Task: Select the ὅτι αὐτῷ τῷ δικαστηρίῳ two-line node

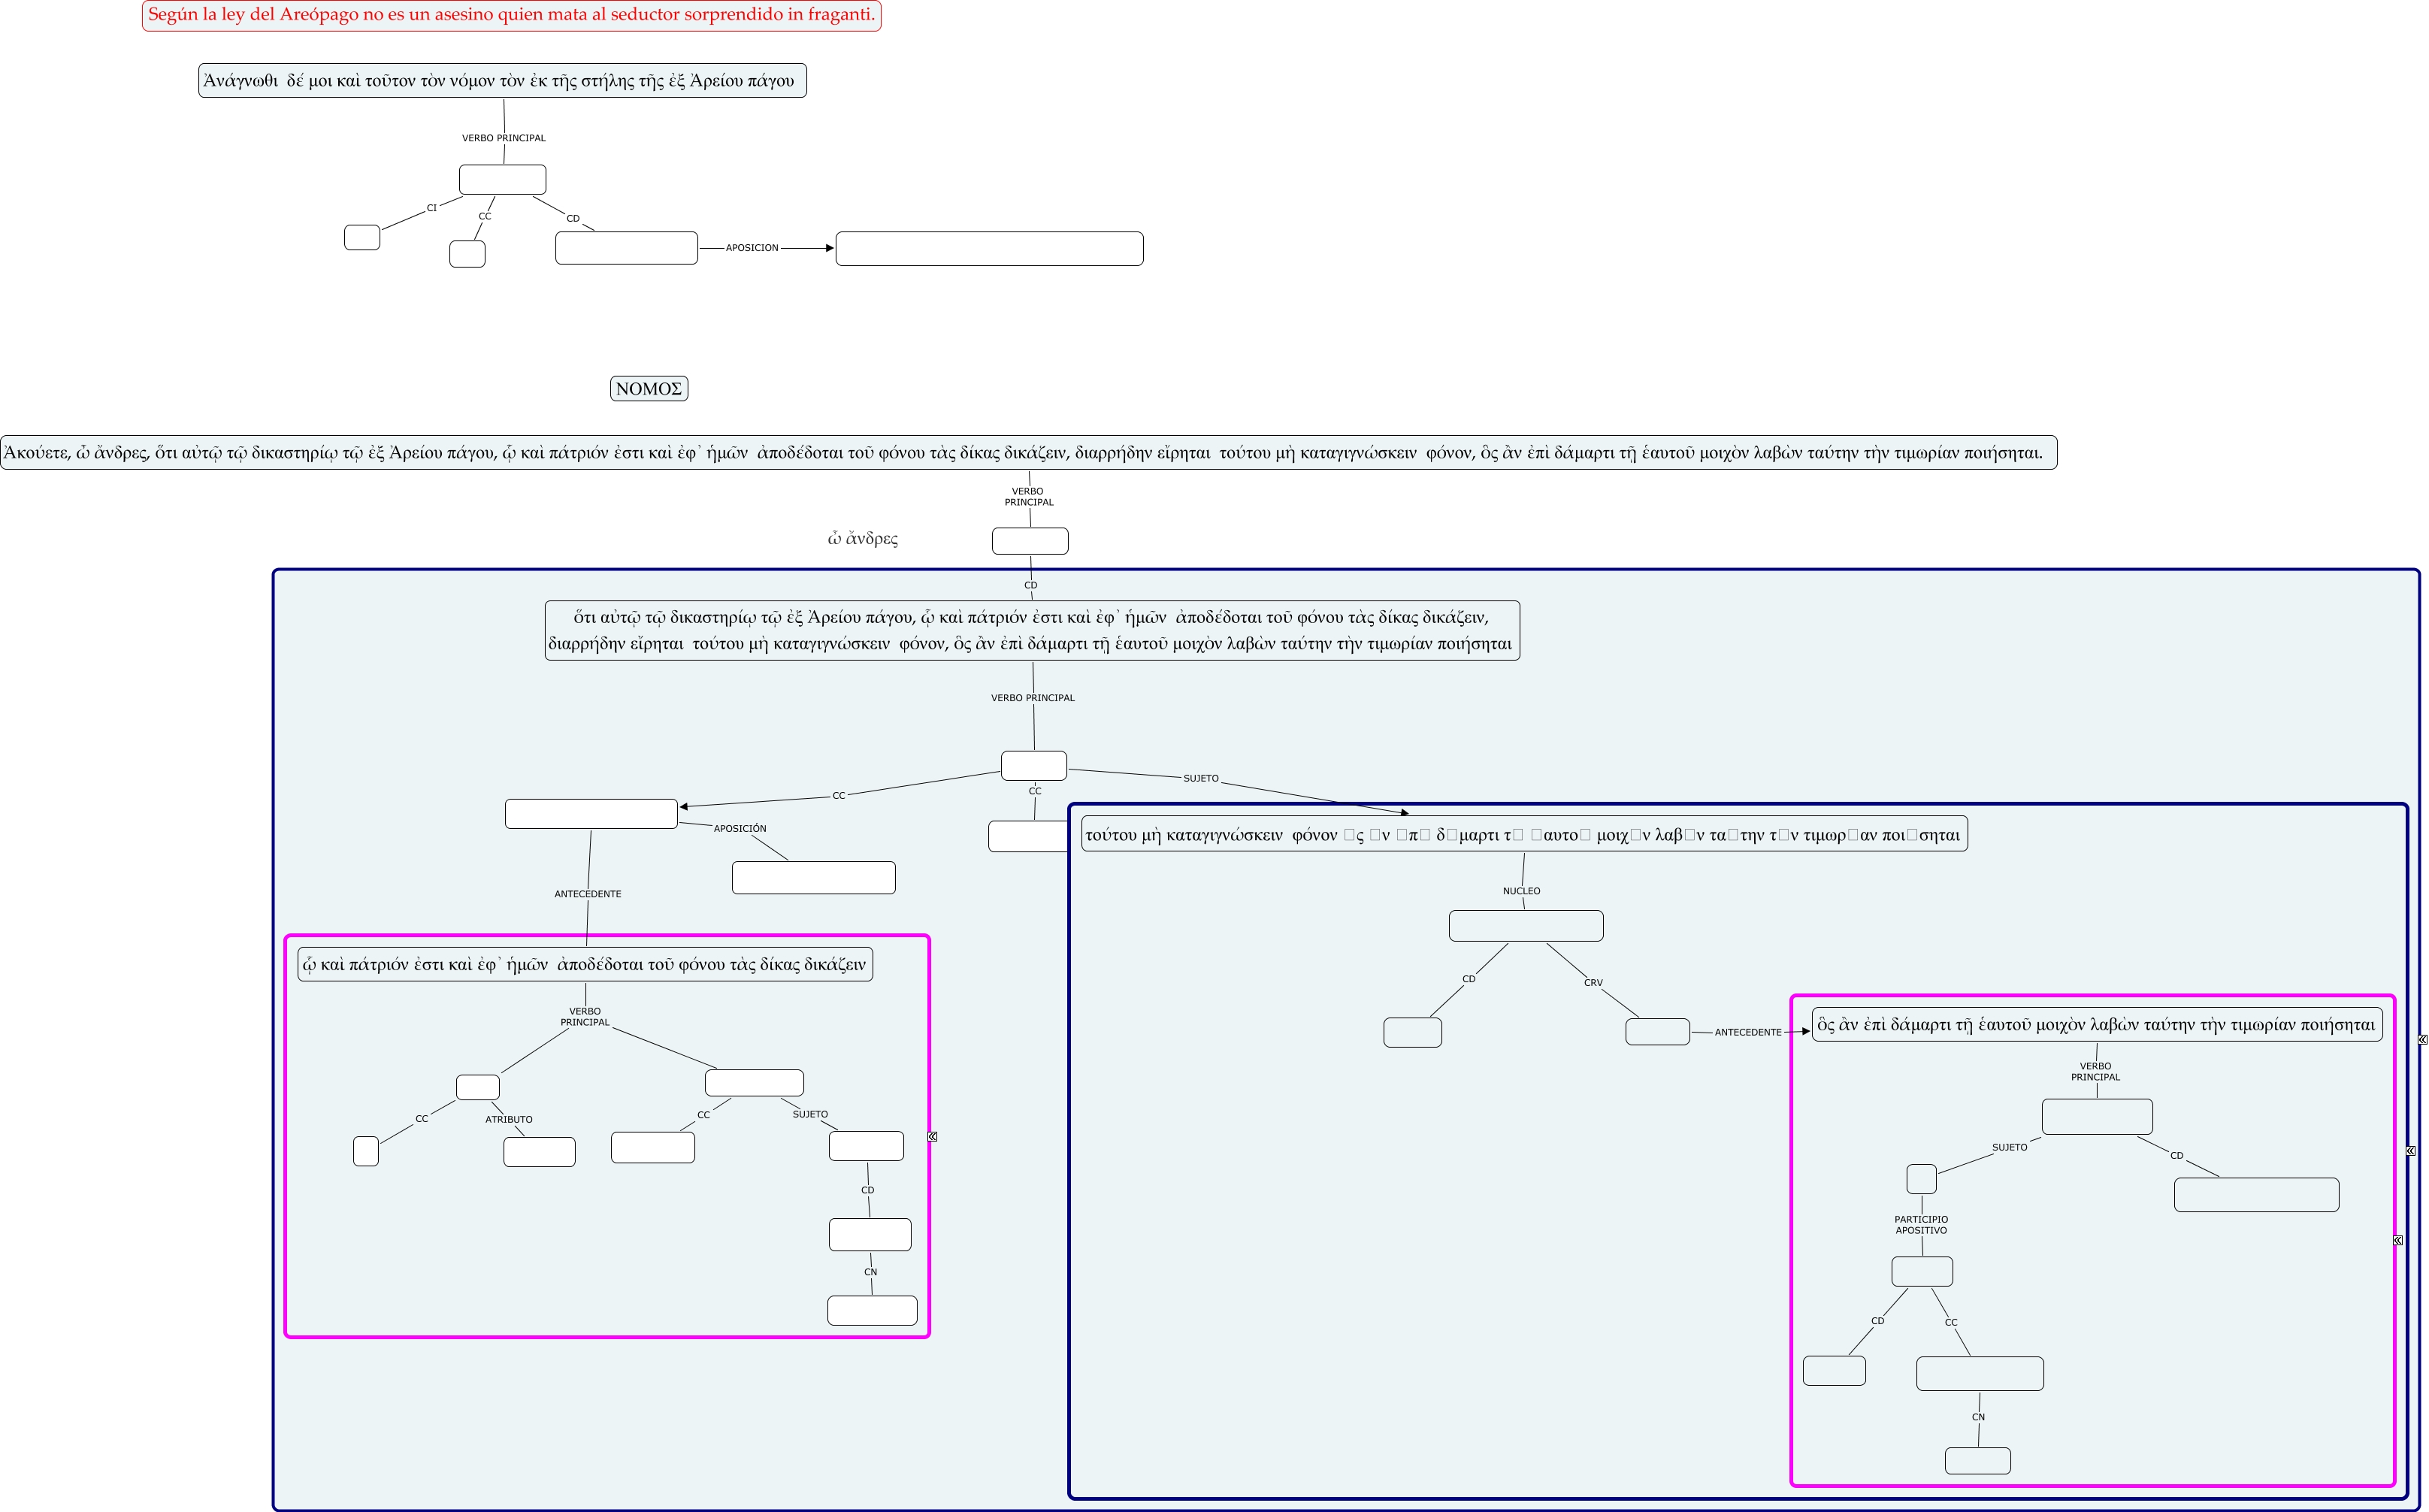Action: point(1031,630)
